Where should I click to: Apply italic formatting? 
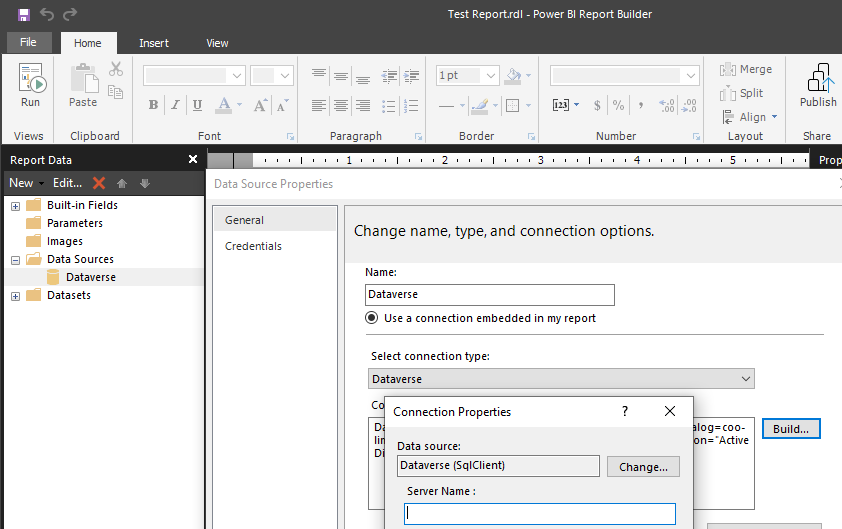coord(175,105)
